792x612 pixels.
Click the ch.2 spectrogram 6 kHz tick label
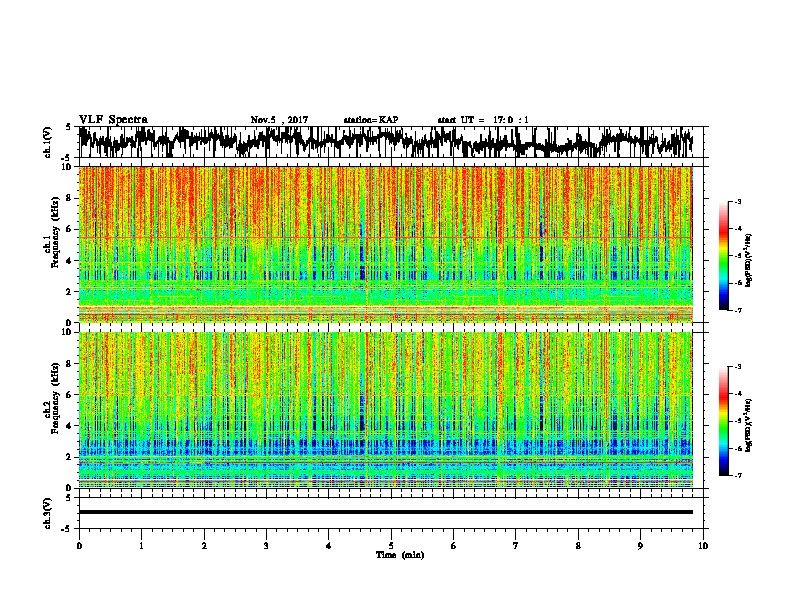[x=70, y=395]
